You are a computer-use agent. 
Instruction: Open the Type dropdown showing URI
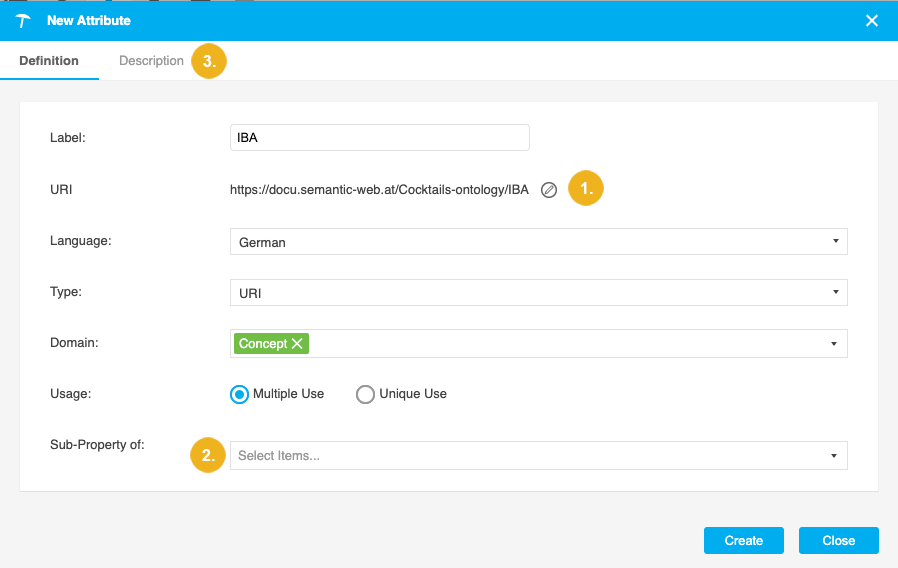[538, 293]
